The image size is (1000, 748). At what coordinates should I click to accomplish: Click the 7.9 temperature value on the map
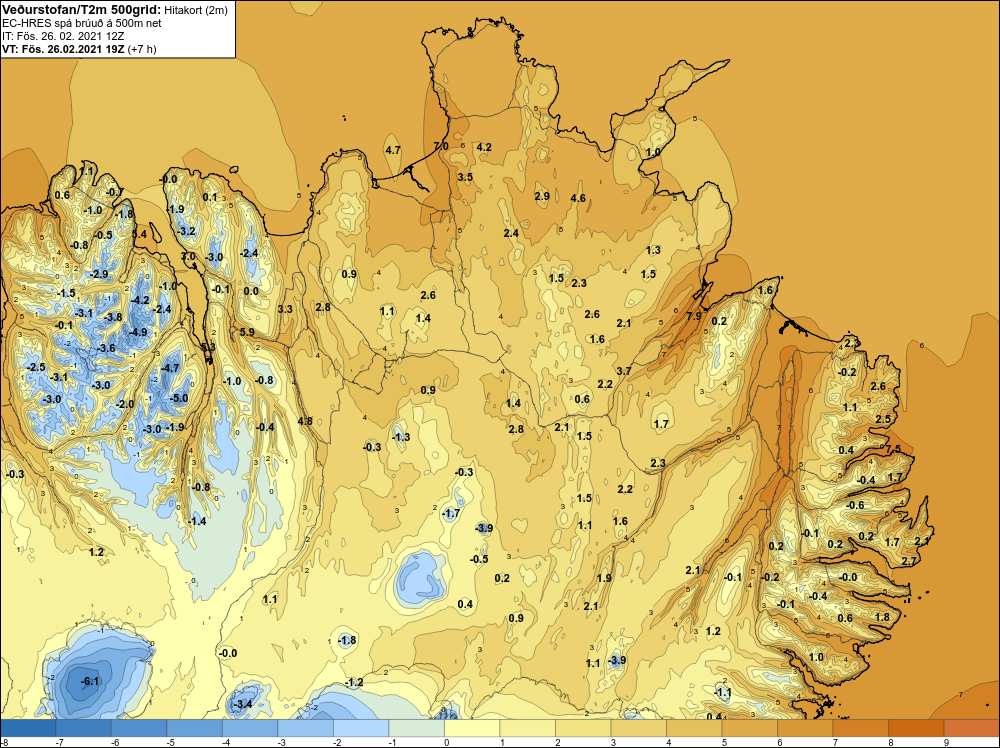[x=694, y=316]
